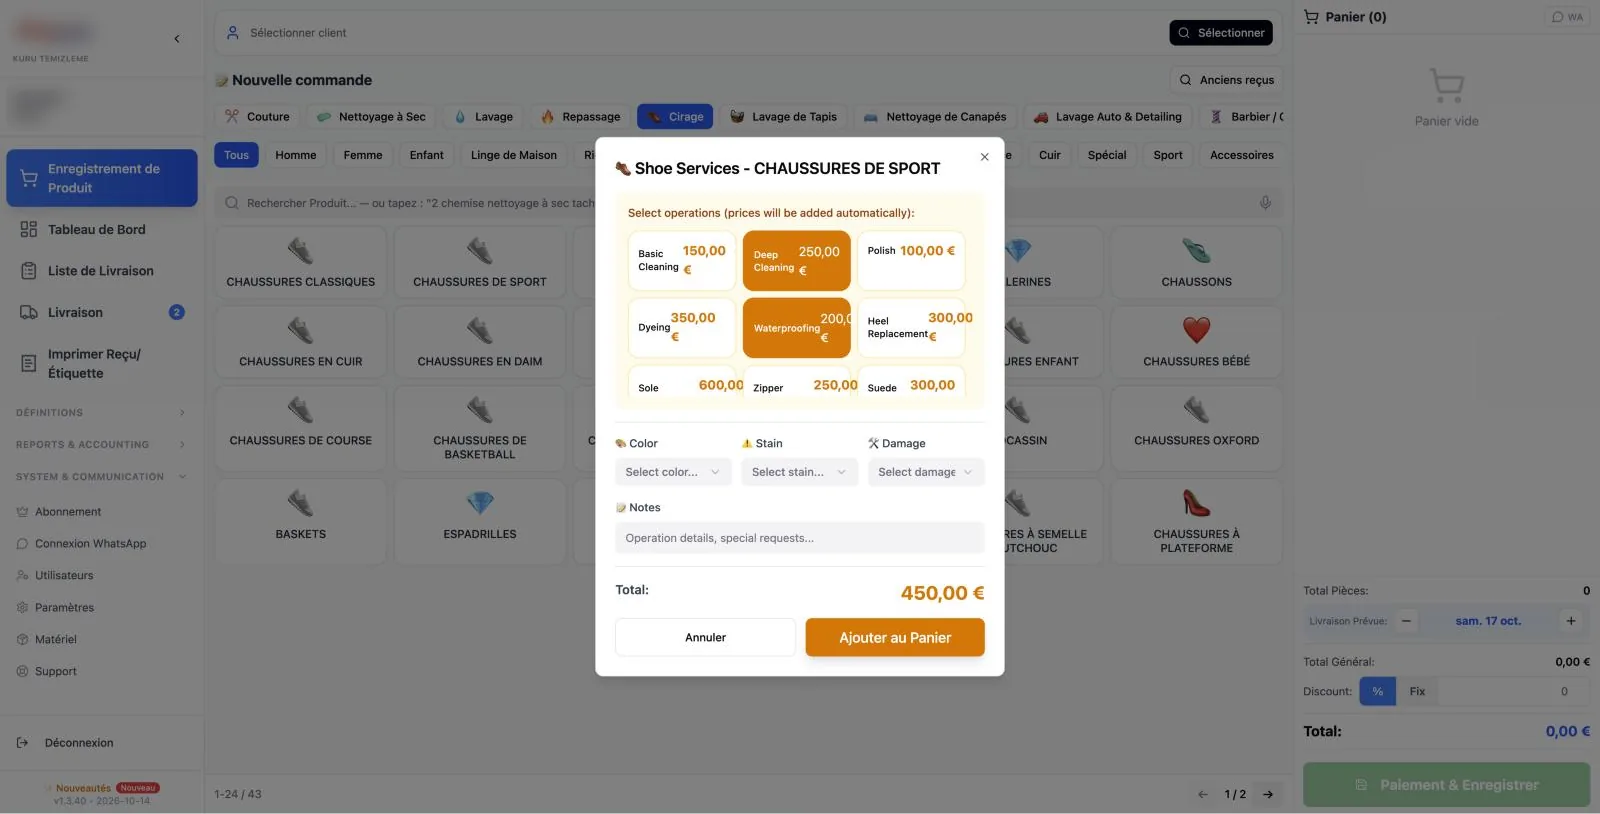Toggle the Heel Replacement operation
Viewport: 1600px width, 814px height.
(x=911, y=327)
